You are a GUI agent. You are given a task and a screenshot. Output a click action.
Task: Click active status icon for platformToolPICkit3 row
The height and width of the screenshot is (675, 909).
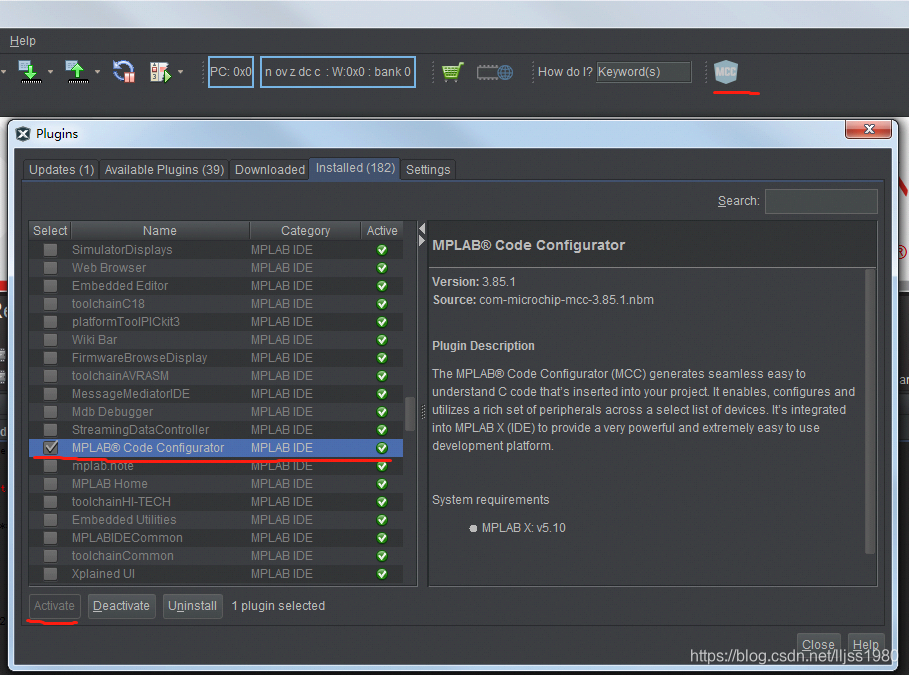(x=382, y=322)
